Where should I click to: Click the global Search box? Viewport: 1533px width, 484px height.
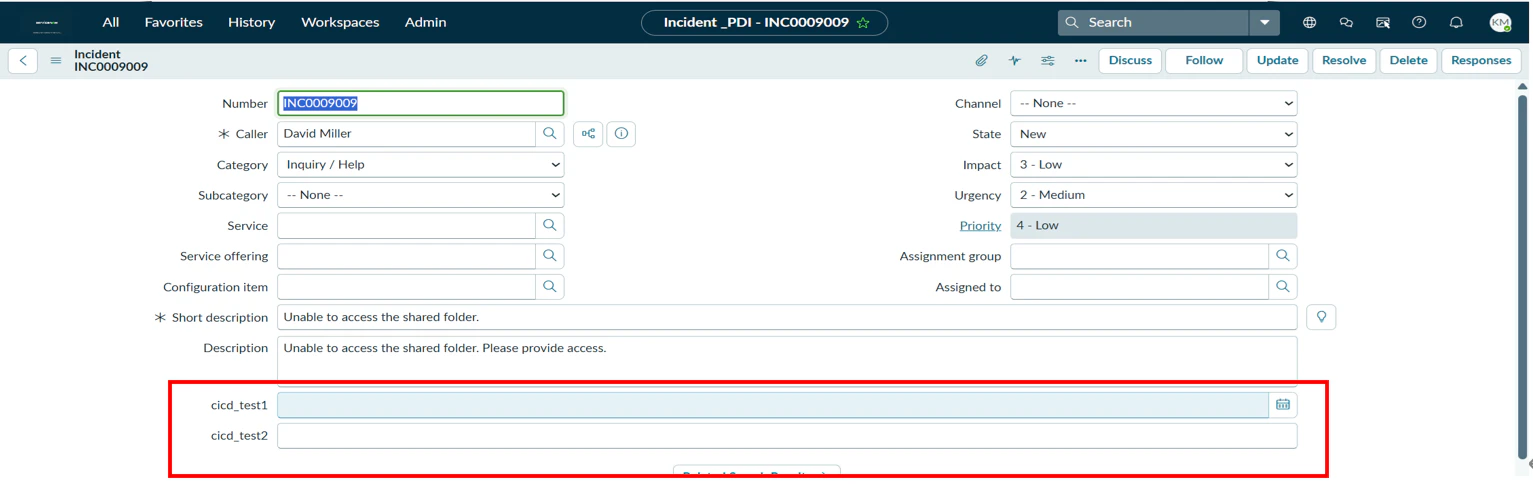tap(1154, 22)
